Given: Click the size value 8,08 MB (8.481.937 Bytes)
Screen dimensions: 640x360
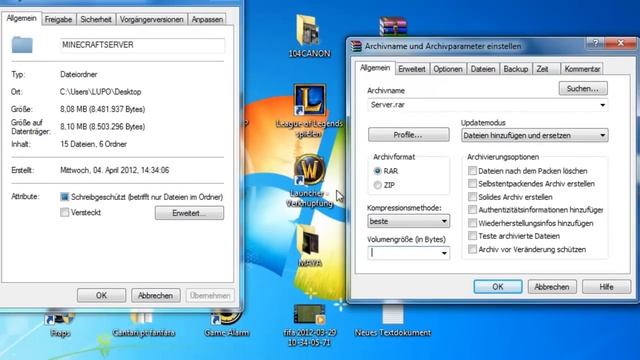Looking at the screenshot, I should tap(102, 109).
